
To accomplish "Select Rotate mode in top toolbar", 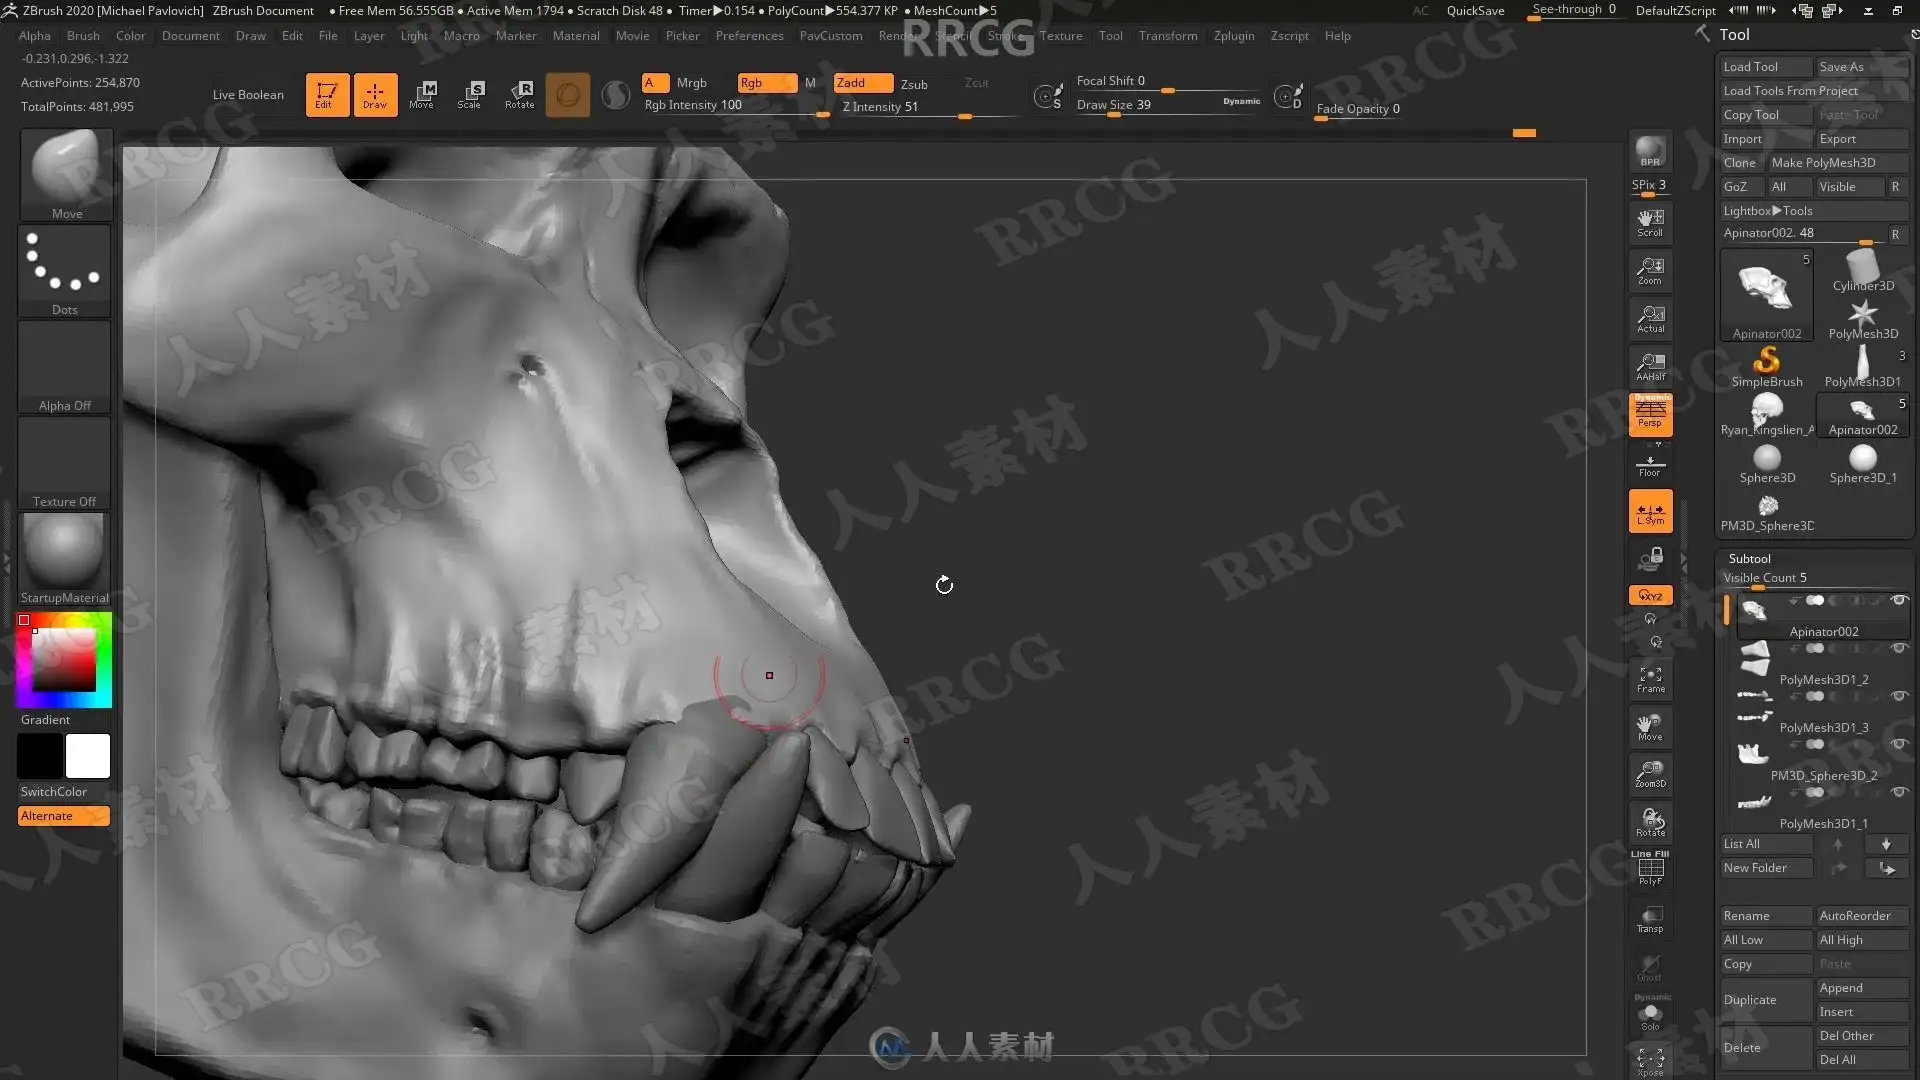I will click(519, 95).
